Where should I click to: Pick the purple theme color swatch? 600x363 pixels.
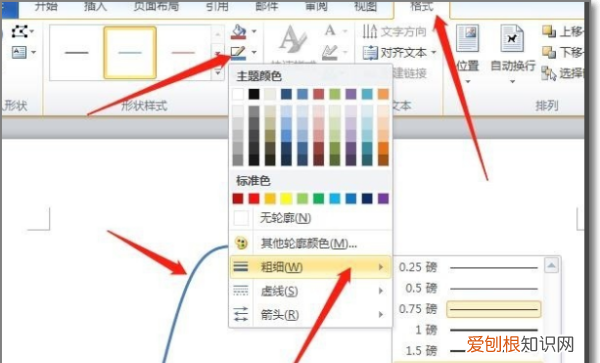[x=351, y=94]
